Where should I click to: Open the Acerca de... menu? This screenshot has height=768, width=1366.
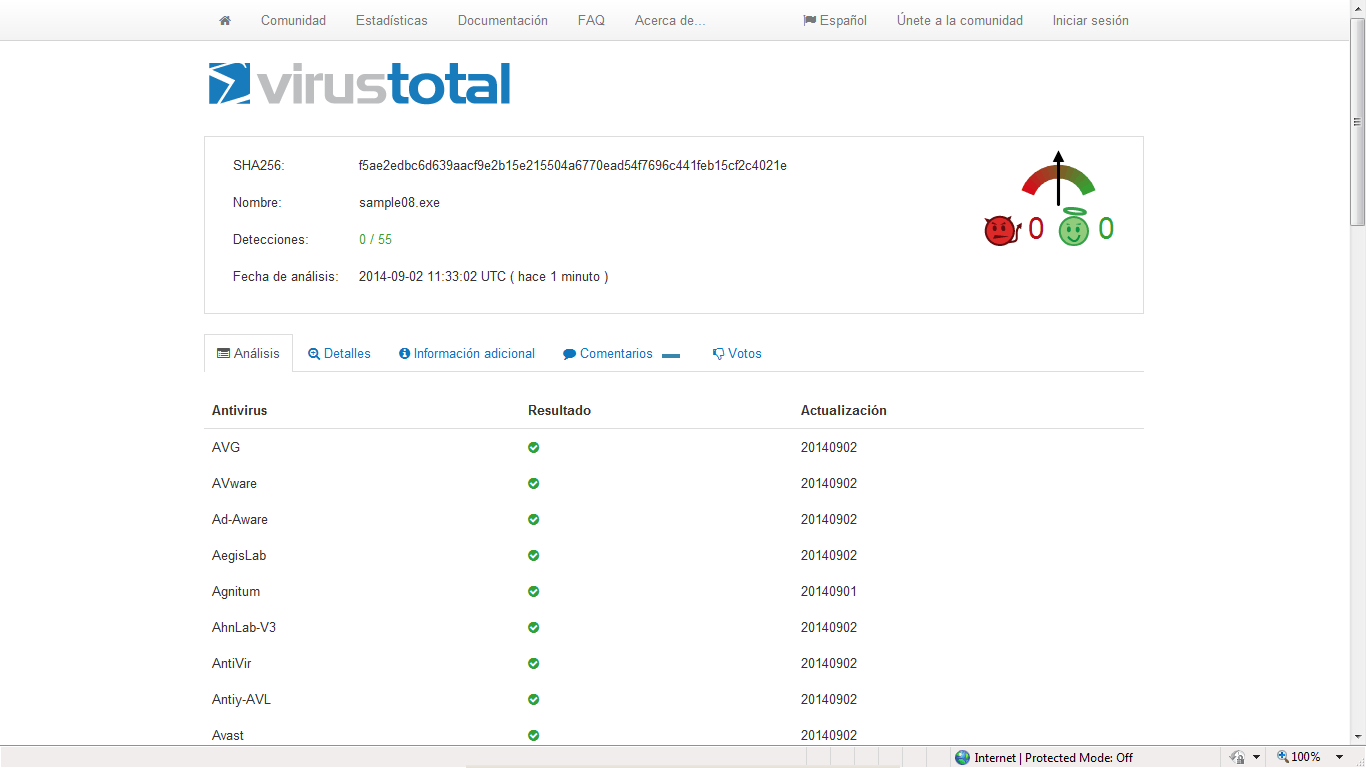point(670,20)
